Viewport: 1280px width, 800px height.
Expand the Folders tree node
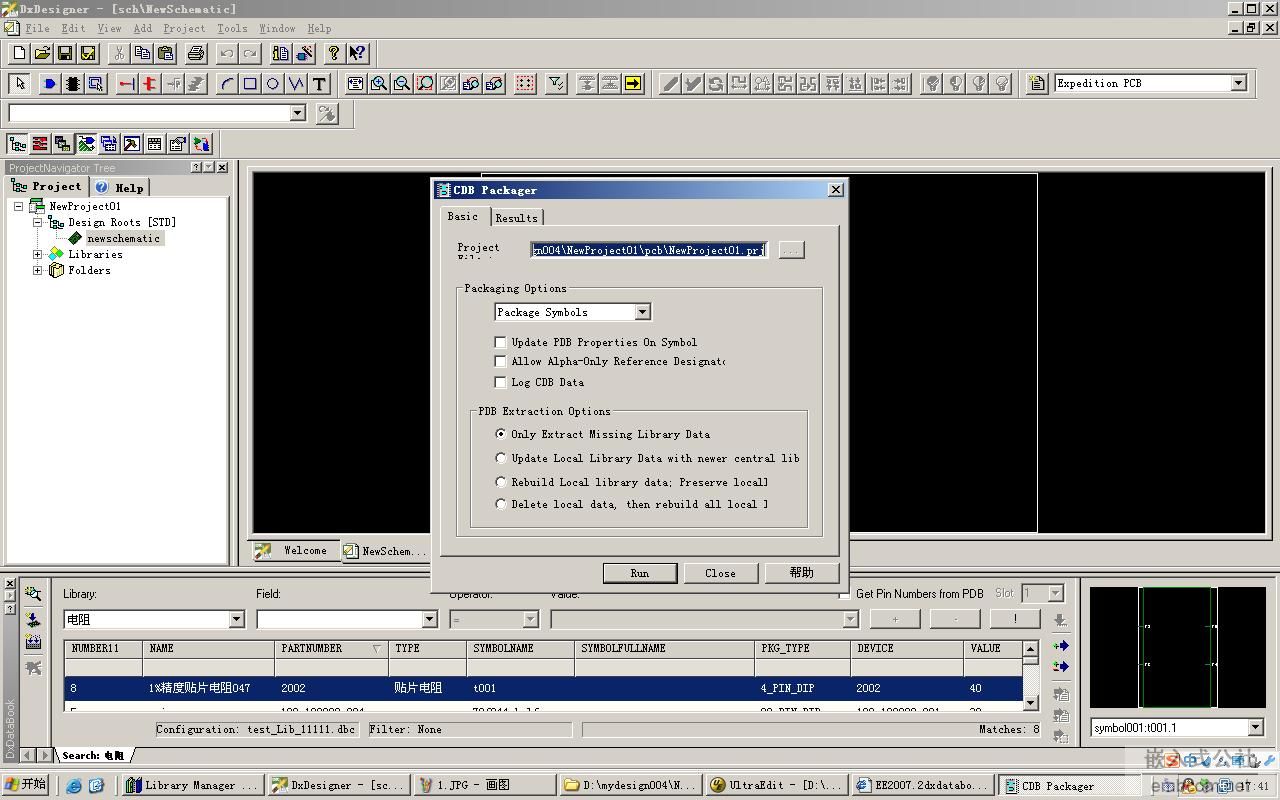(x=38, y=270)
